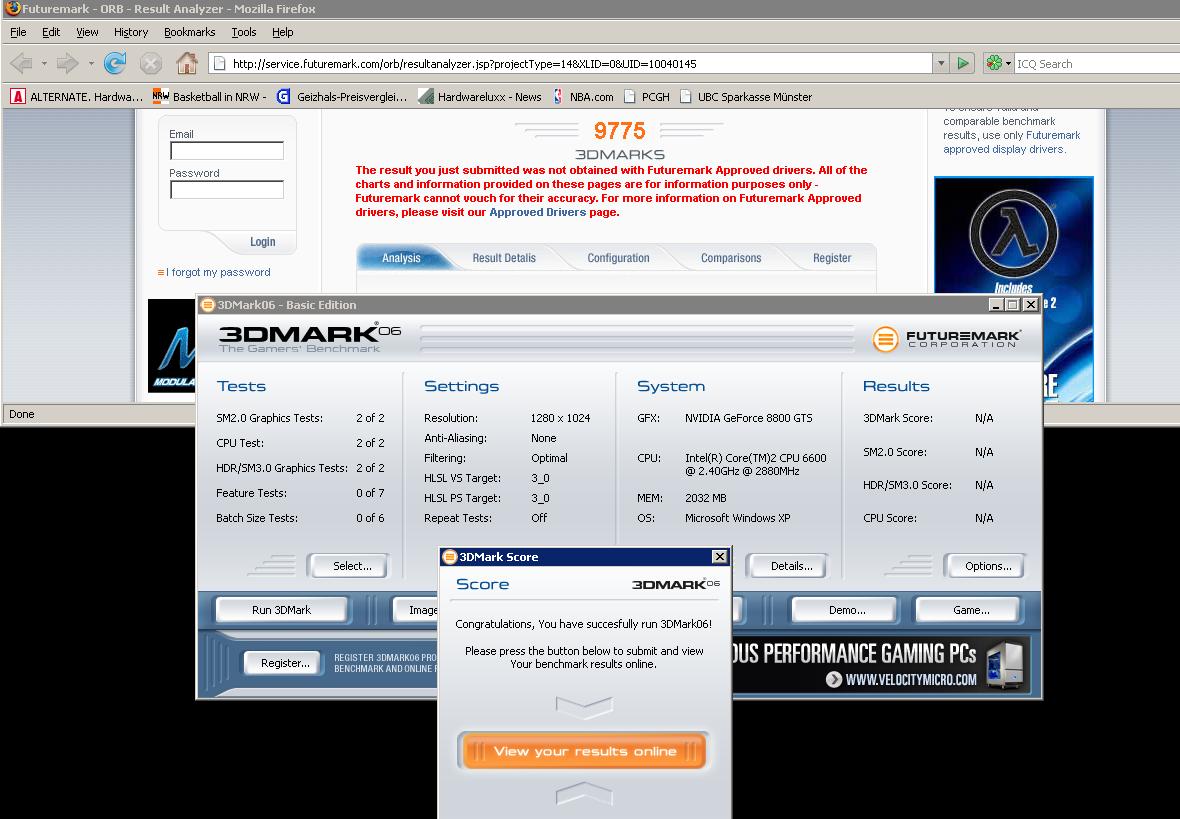
Task: Click the Password input field
Action: click(x=227, y=190)
